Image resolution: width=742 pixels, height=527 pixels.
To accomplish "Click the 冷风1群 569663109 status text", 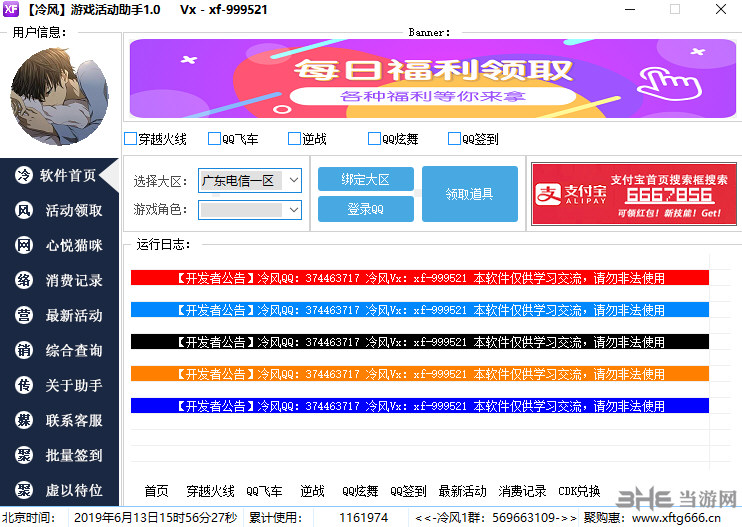I will [x=496, y=518].
